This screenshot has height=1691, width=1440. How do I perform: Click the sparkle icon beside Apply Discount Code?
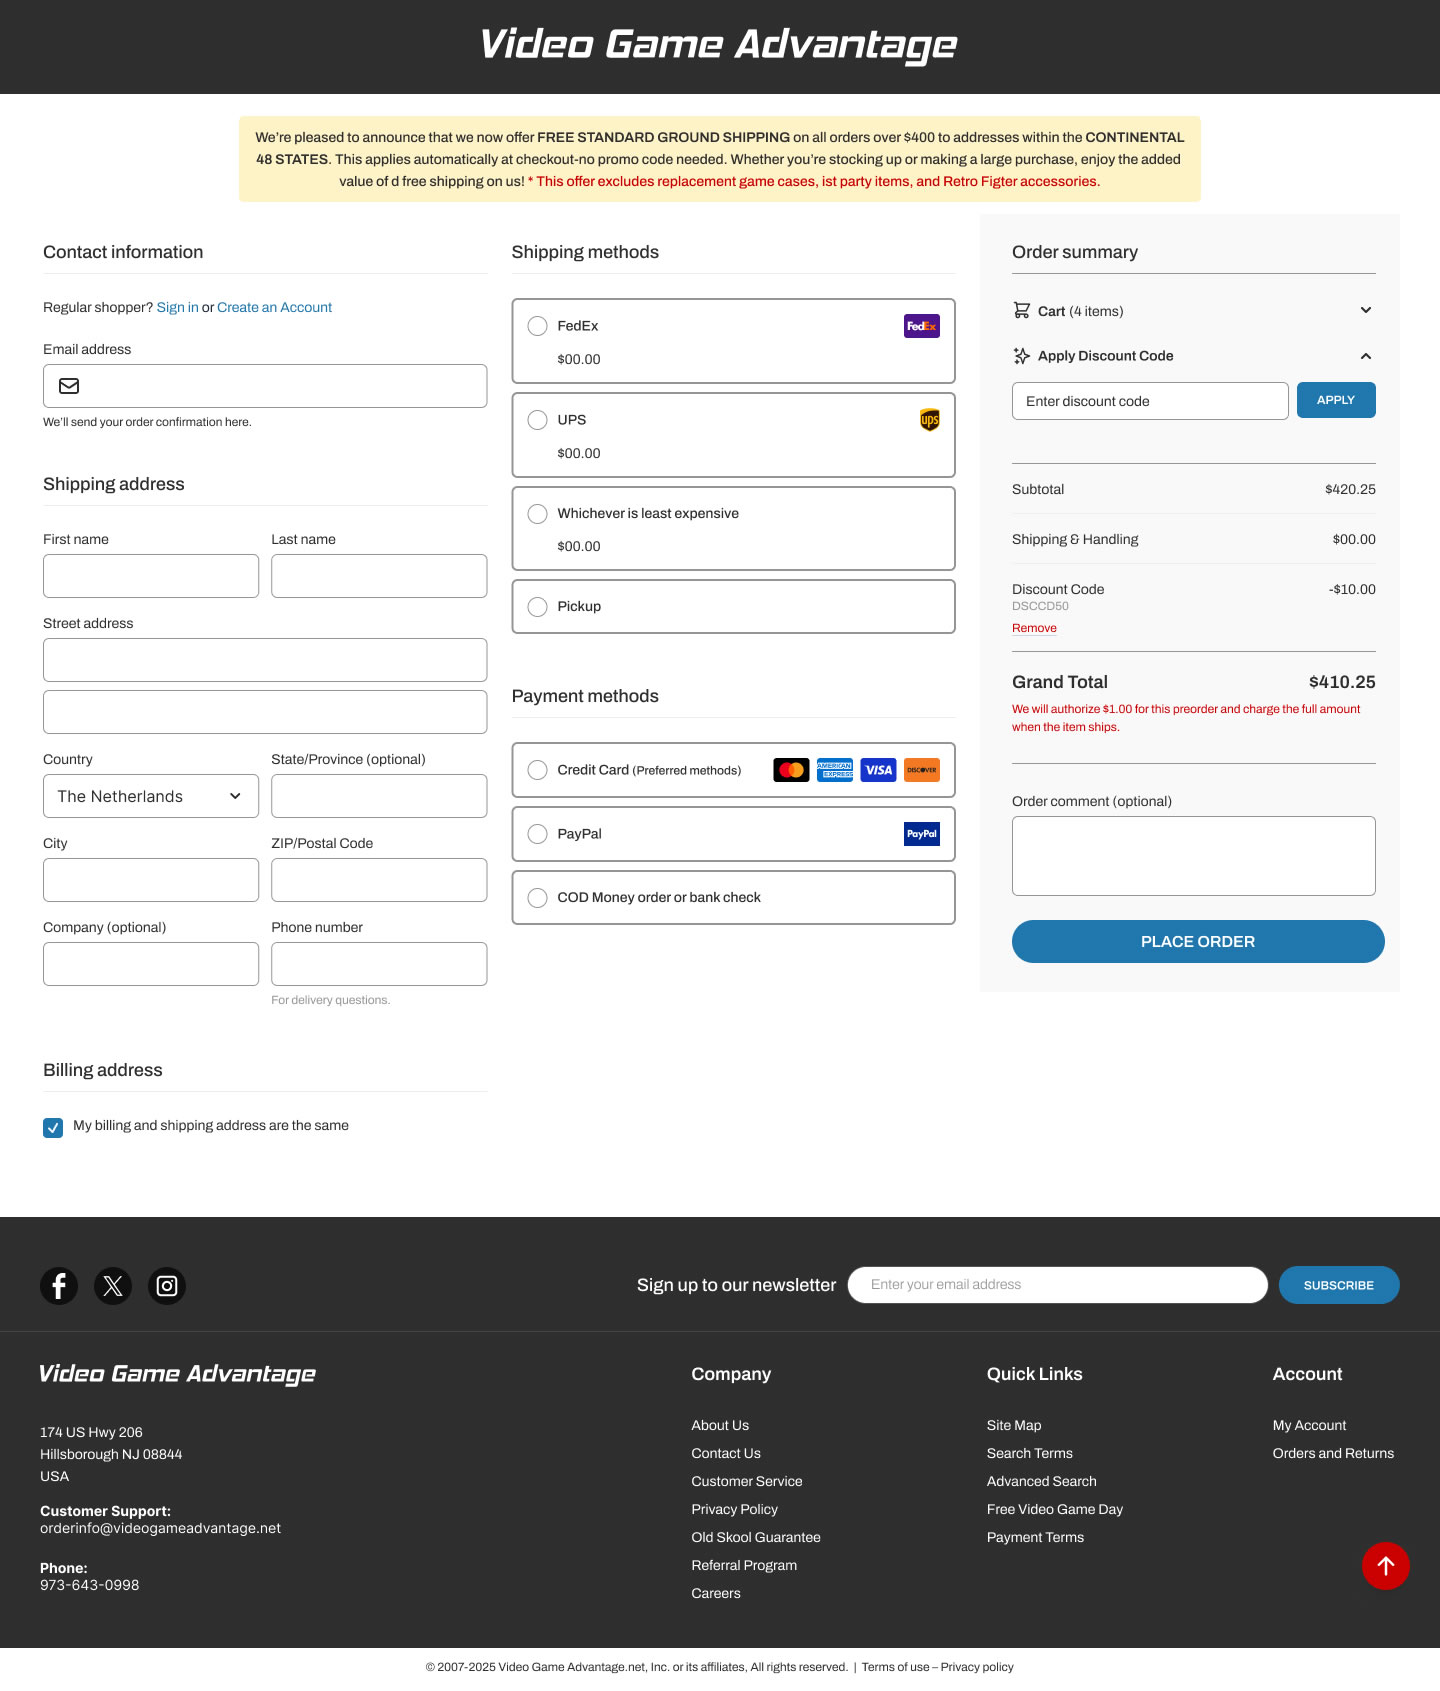[1021, 356]
